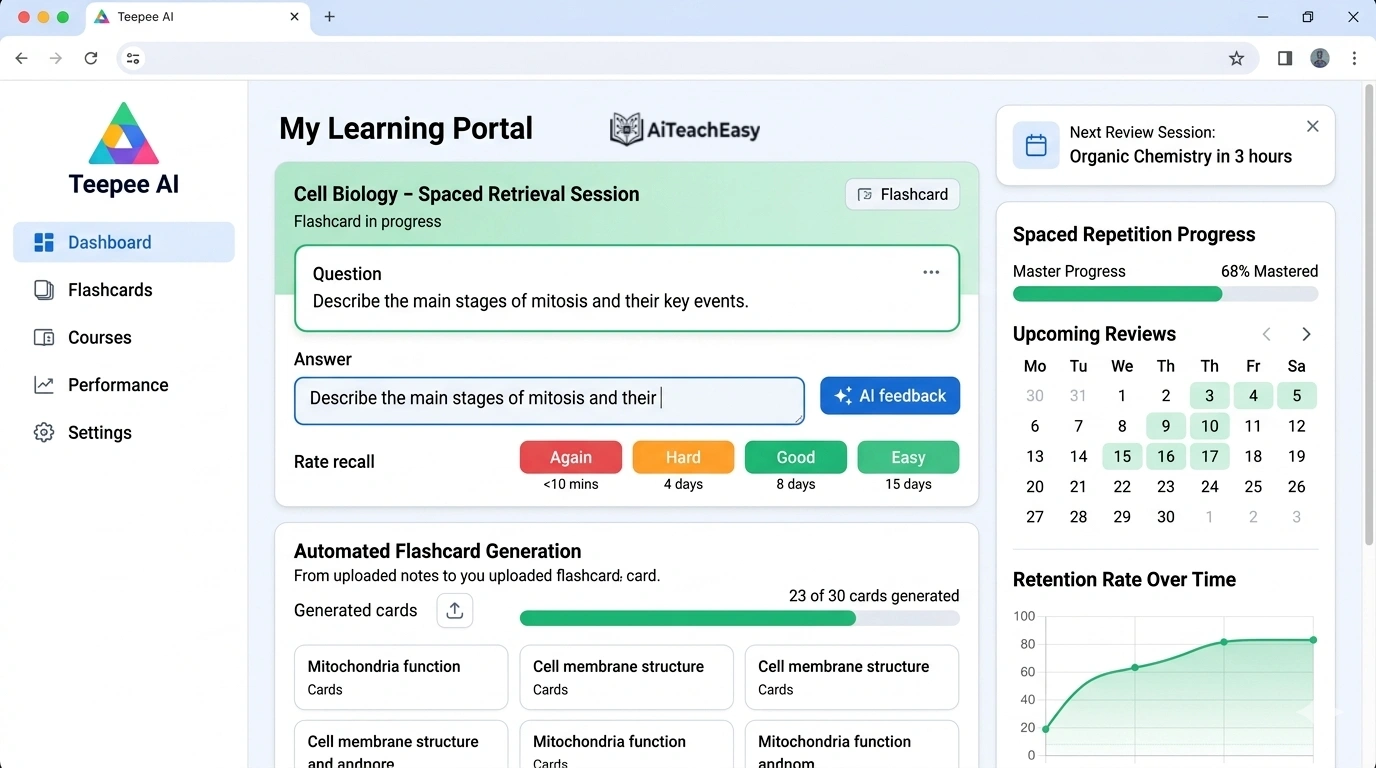Select the Flashcards sidebar icon

coord(43,289)
